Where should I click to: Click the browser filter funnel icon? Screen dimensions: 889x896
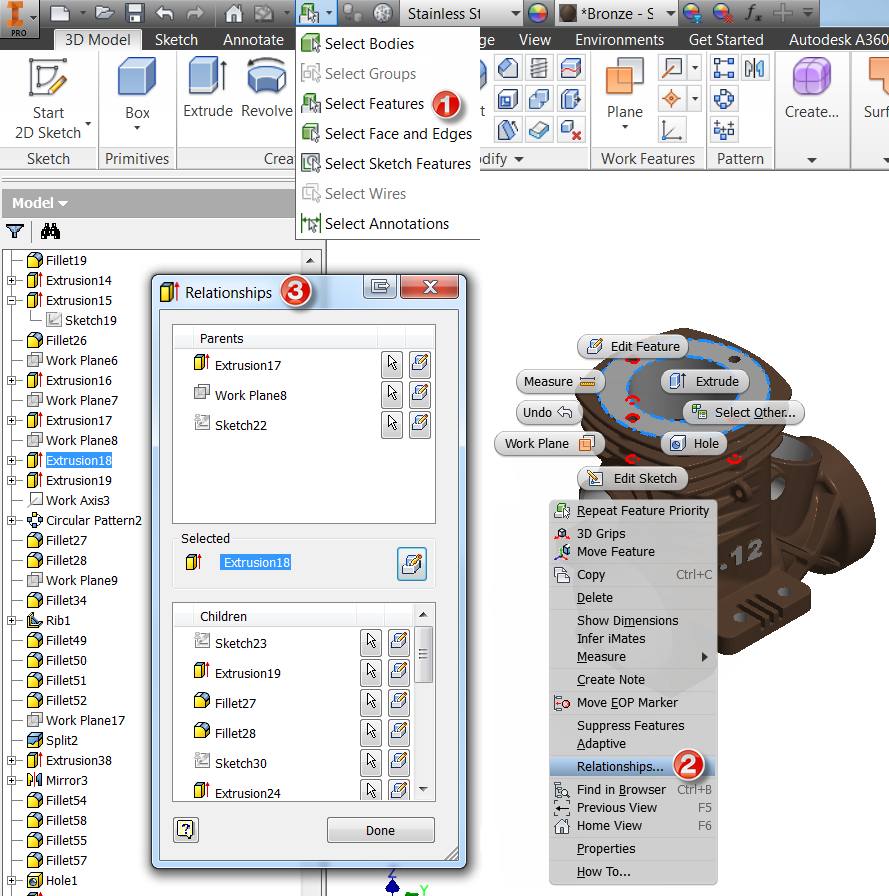click(15, 231)
